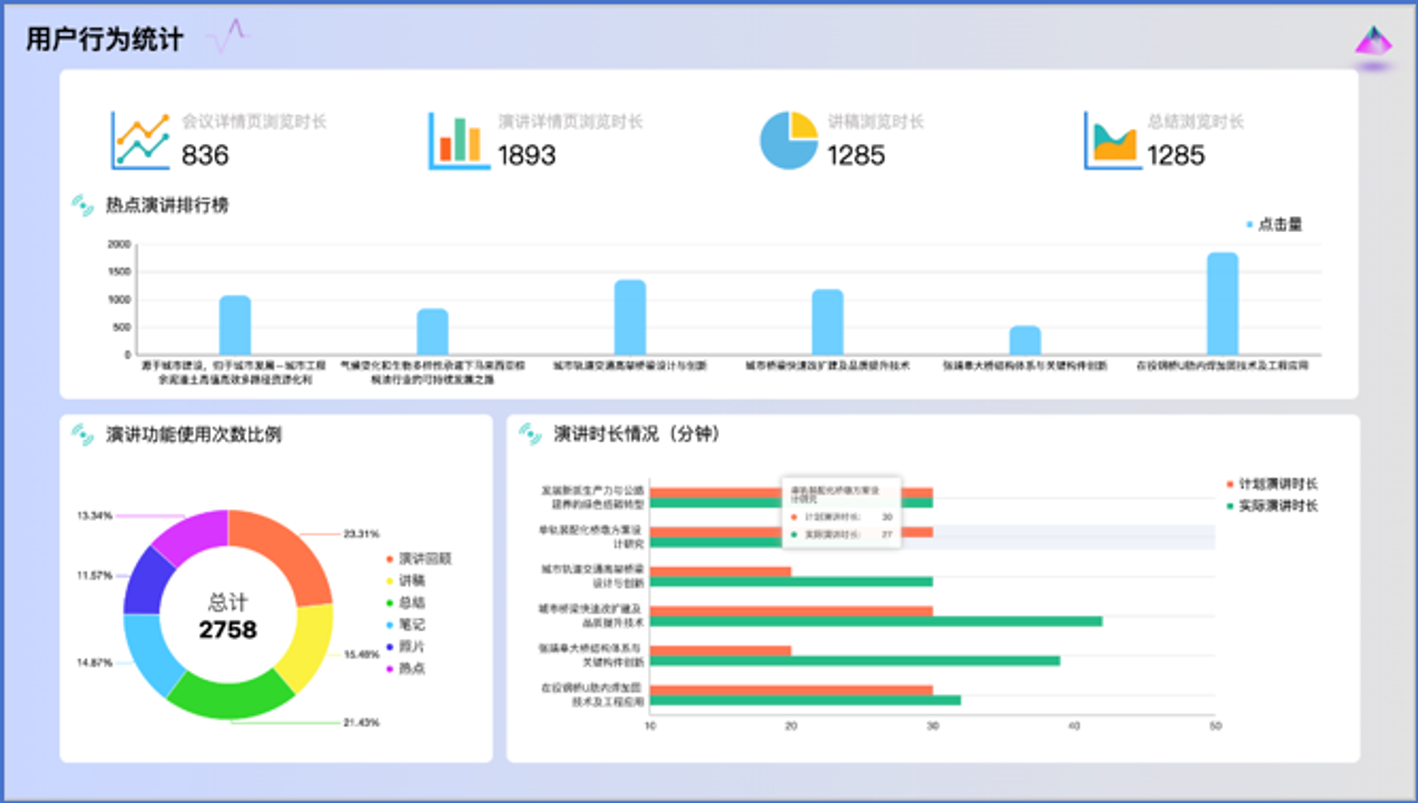The height and width of the screenshot is (803, 1418).
Task: Click the tallest bar in 热点演讲排行榜 chart
Action: pyautogui.click(x=1222, y=303)
